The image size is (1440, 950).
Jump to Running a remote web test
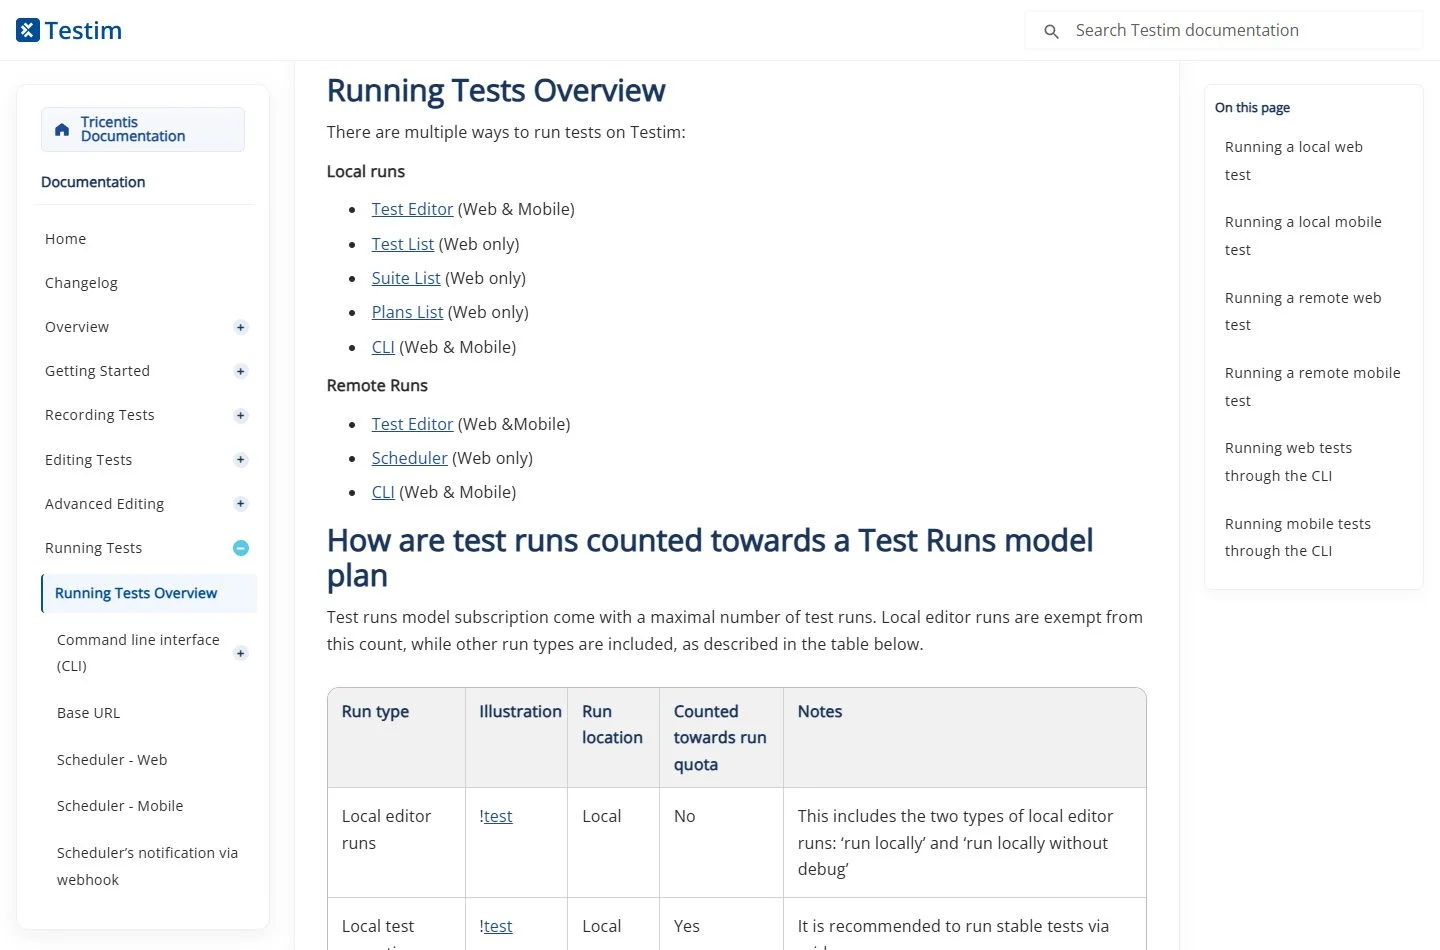pos(1303,311)
